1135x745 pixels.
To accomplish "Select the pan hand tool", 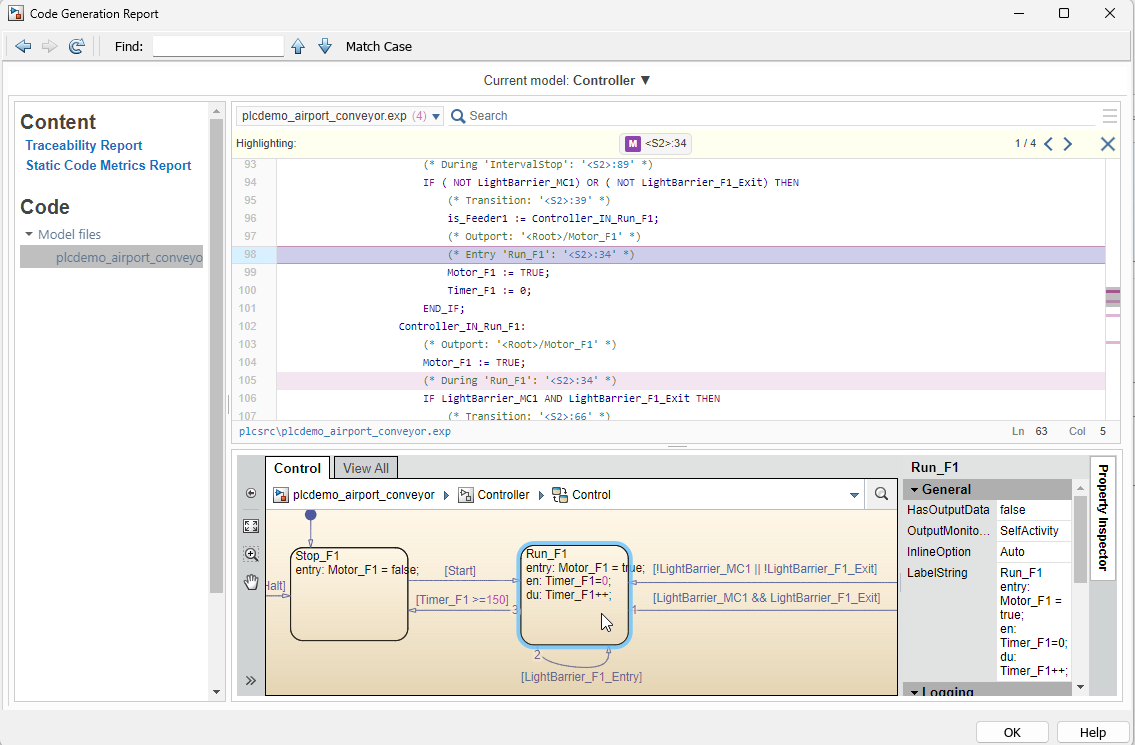I will coord(250,582).
